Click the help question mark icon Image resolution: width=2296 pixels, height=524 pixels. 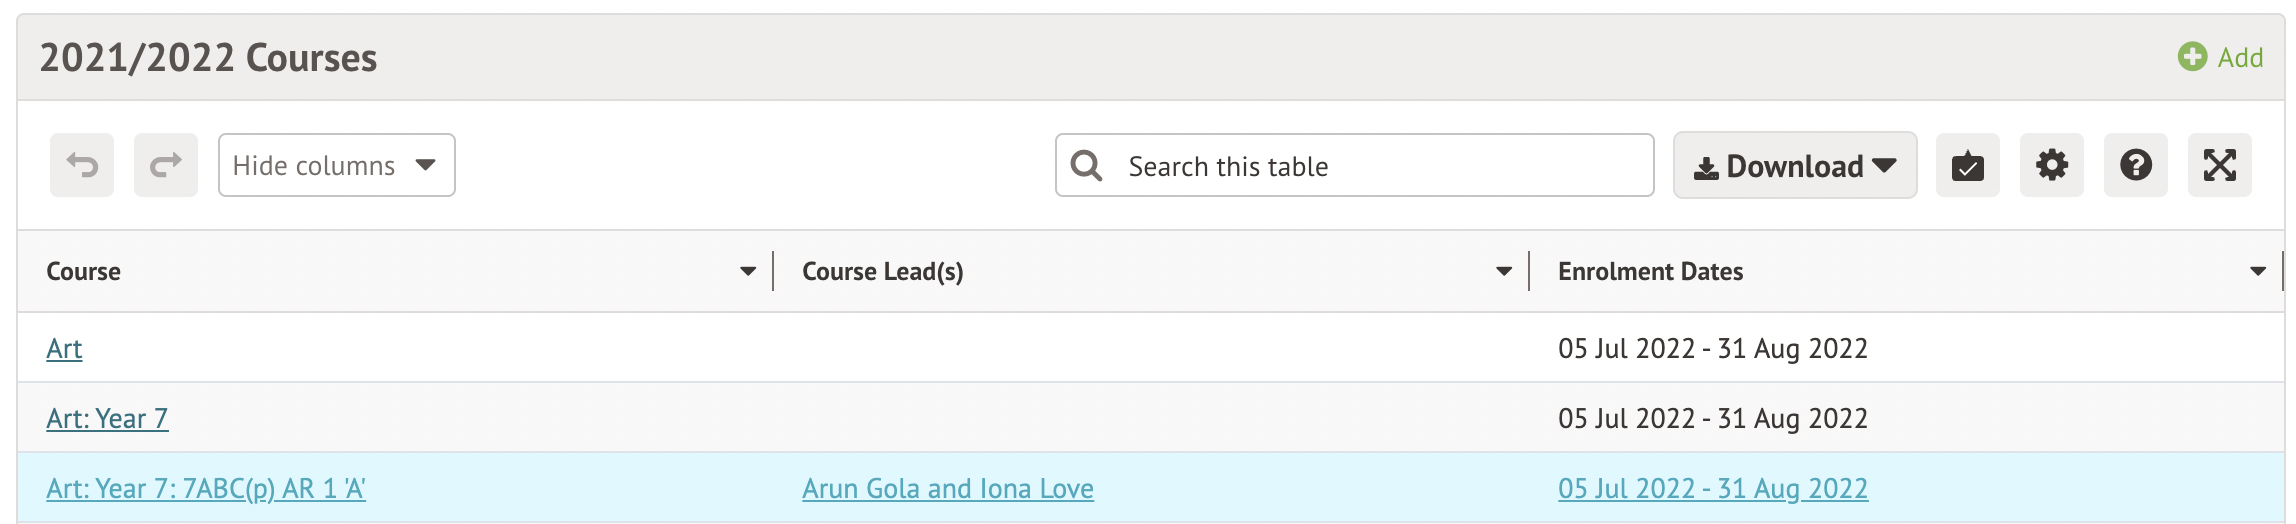point(2135,165)
